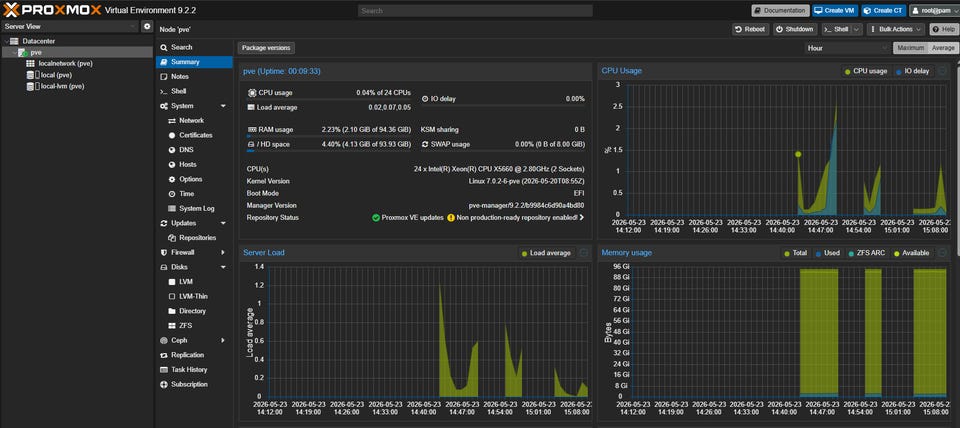Open Notes in node menu

(193, 77)
